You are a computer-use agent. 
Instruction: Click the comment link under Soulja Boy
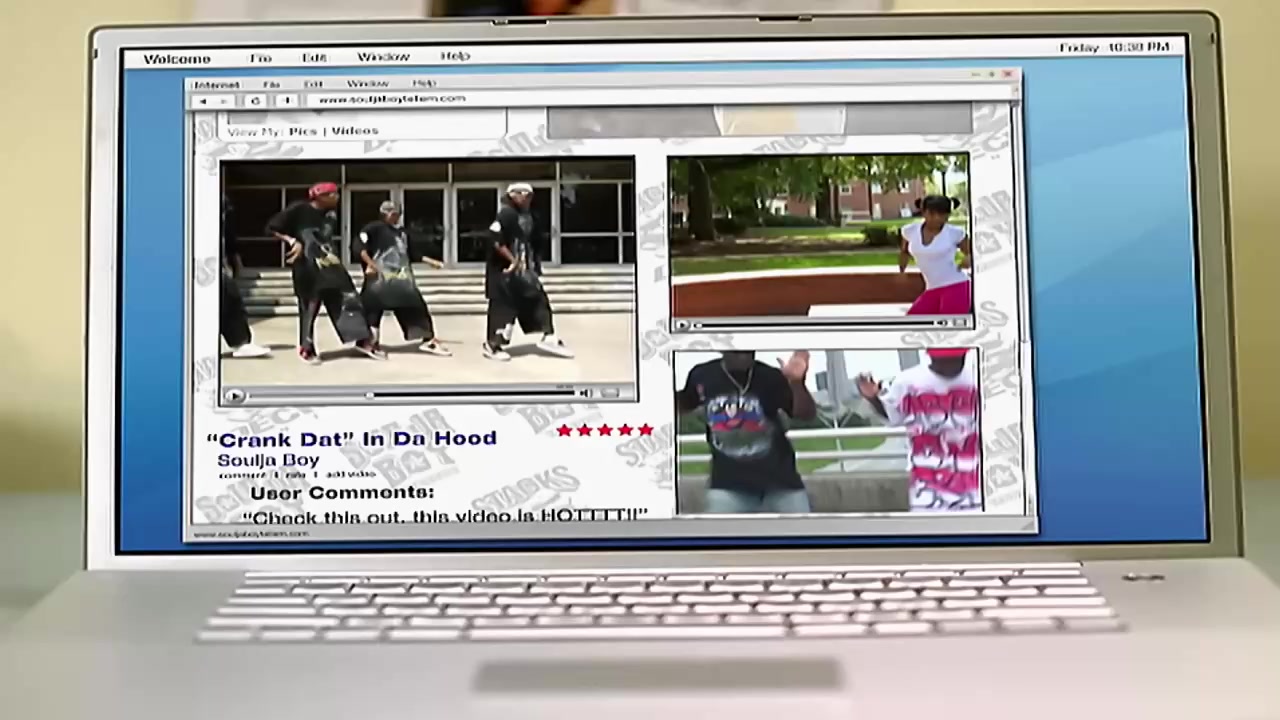click(x=242, y=474)
